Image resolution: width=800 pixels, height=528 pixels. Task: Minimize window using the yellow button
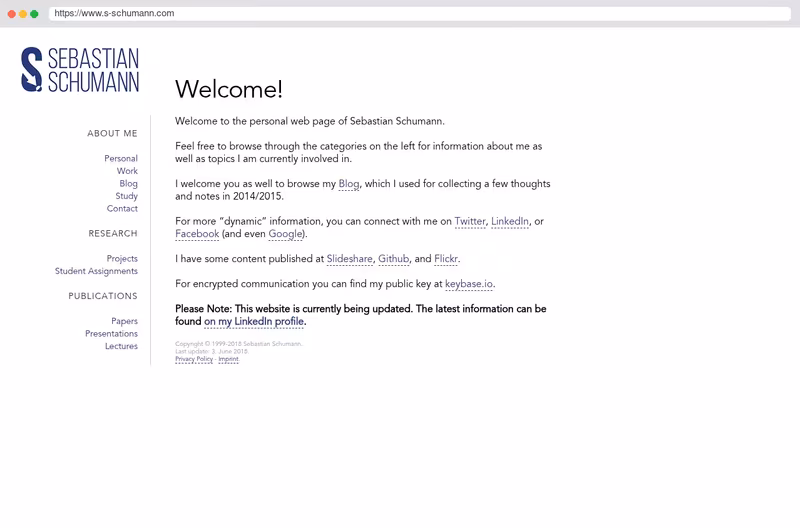[x=23, y=14]
